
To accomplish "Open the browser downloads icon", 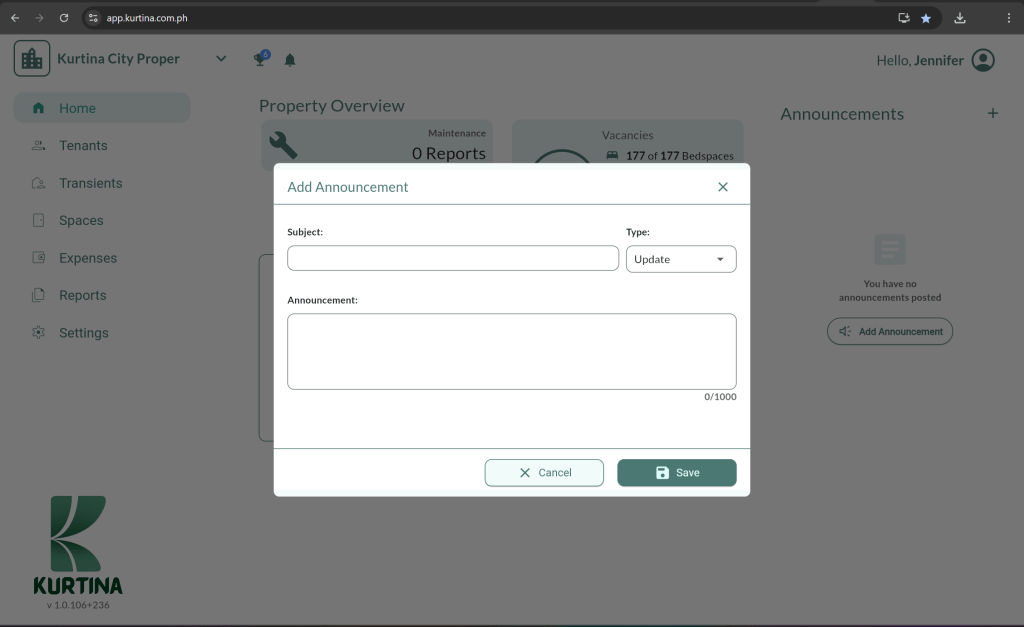I will [960, 18].
